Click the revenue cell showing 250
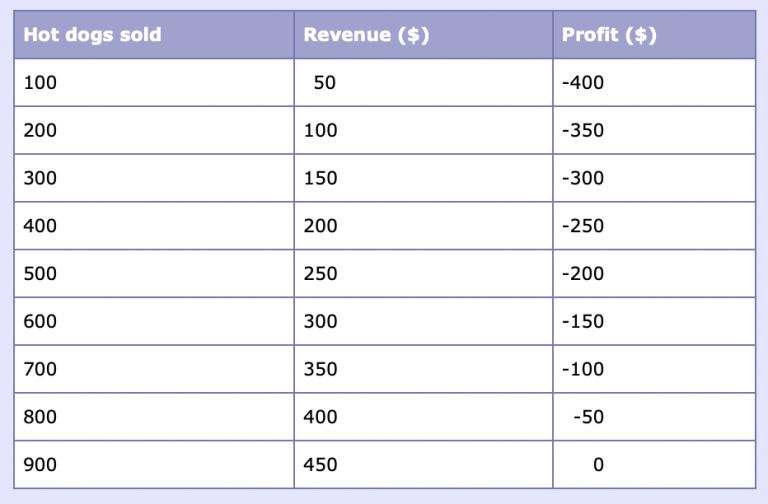This screenshot has width=768, height=504. [321, 274]
